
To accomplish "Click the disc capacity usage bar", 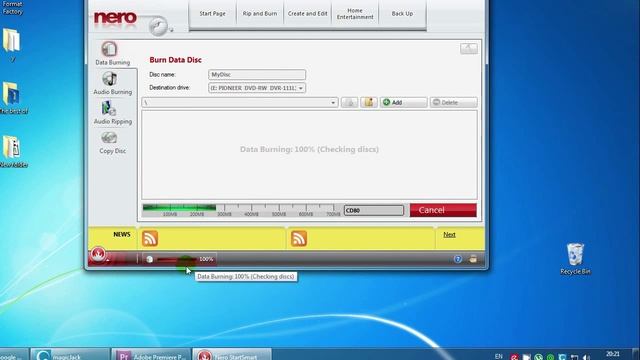I will (242, 210).
